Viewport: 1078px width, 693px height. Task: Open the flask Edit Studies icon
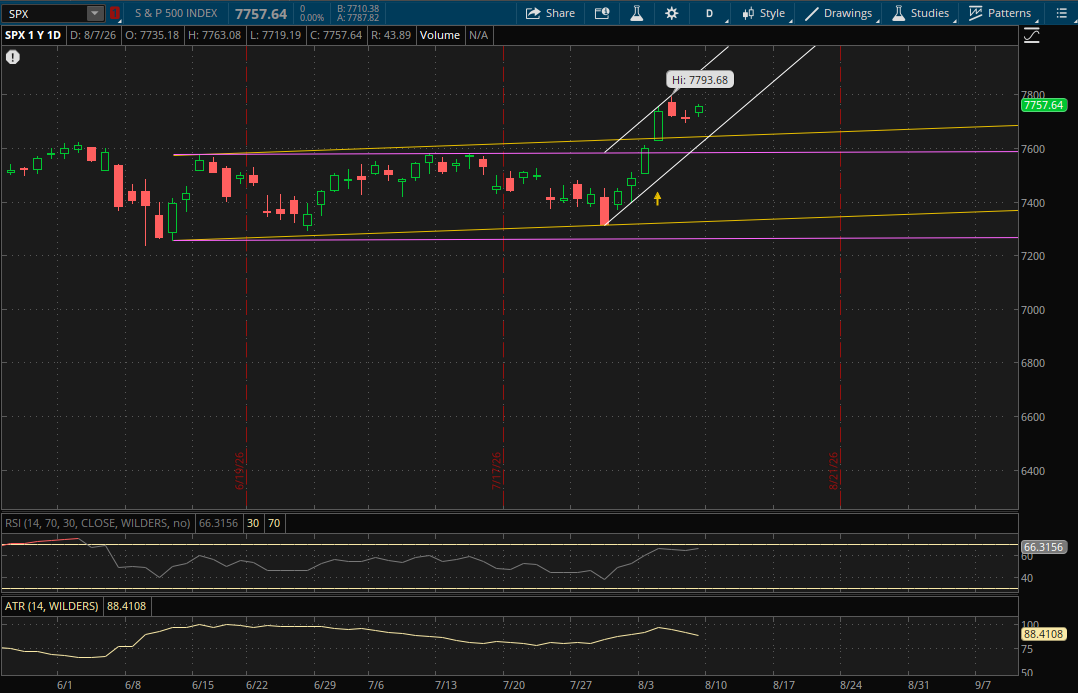coord(637,13)
